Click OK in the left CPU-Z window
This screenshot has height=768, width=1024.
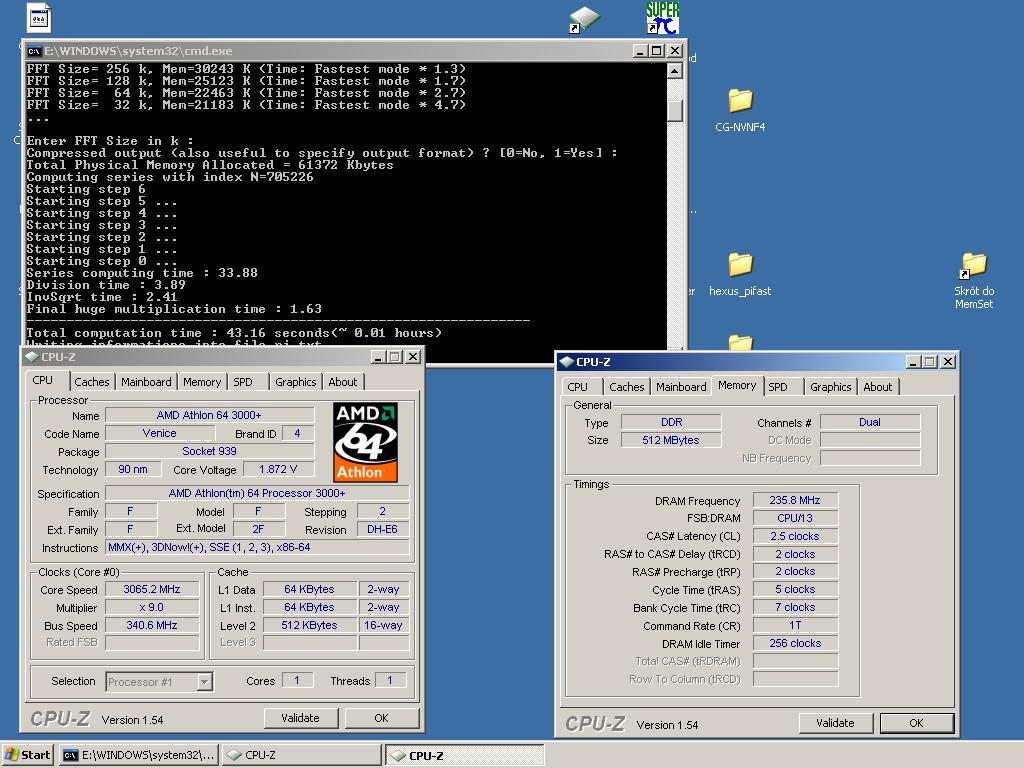click(x=381, y=718)
